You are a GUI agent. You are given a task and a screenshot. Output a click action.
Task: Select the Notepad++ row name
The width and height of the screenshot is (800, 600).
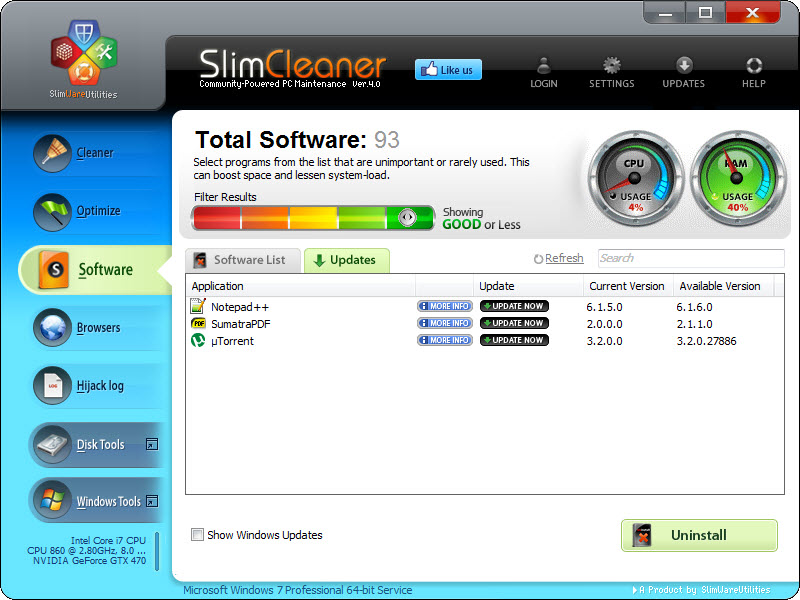240,307
